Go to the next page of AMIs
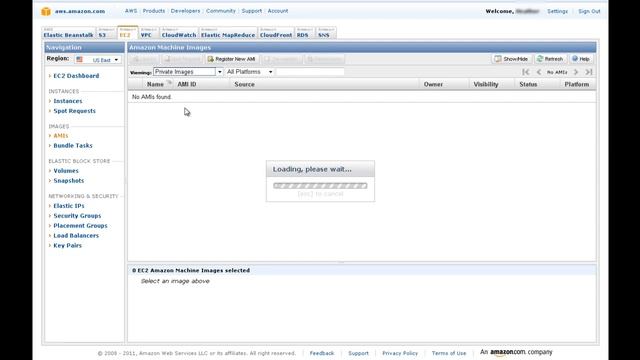 click(576, 72)
